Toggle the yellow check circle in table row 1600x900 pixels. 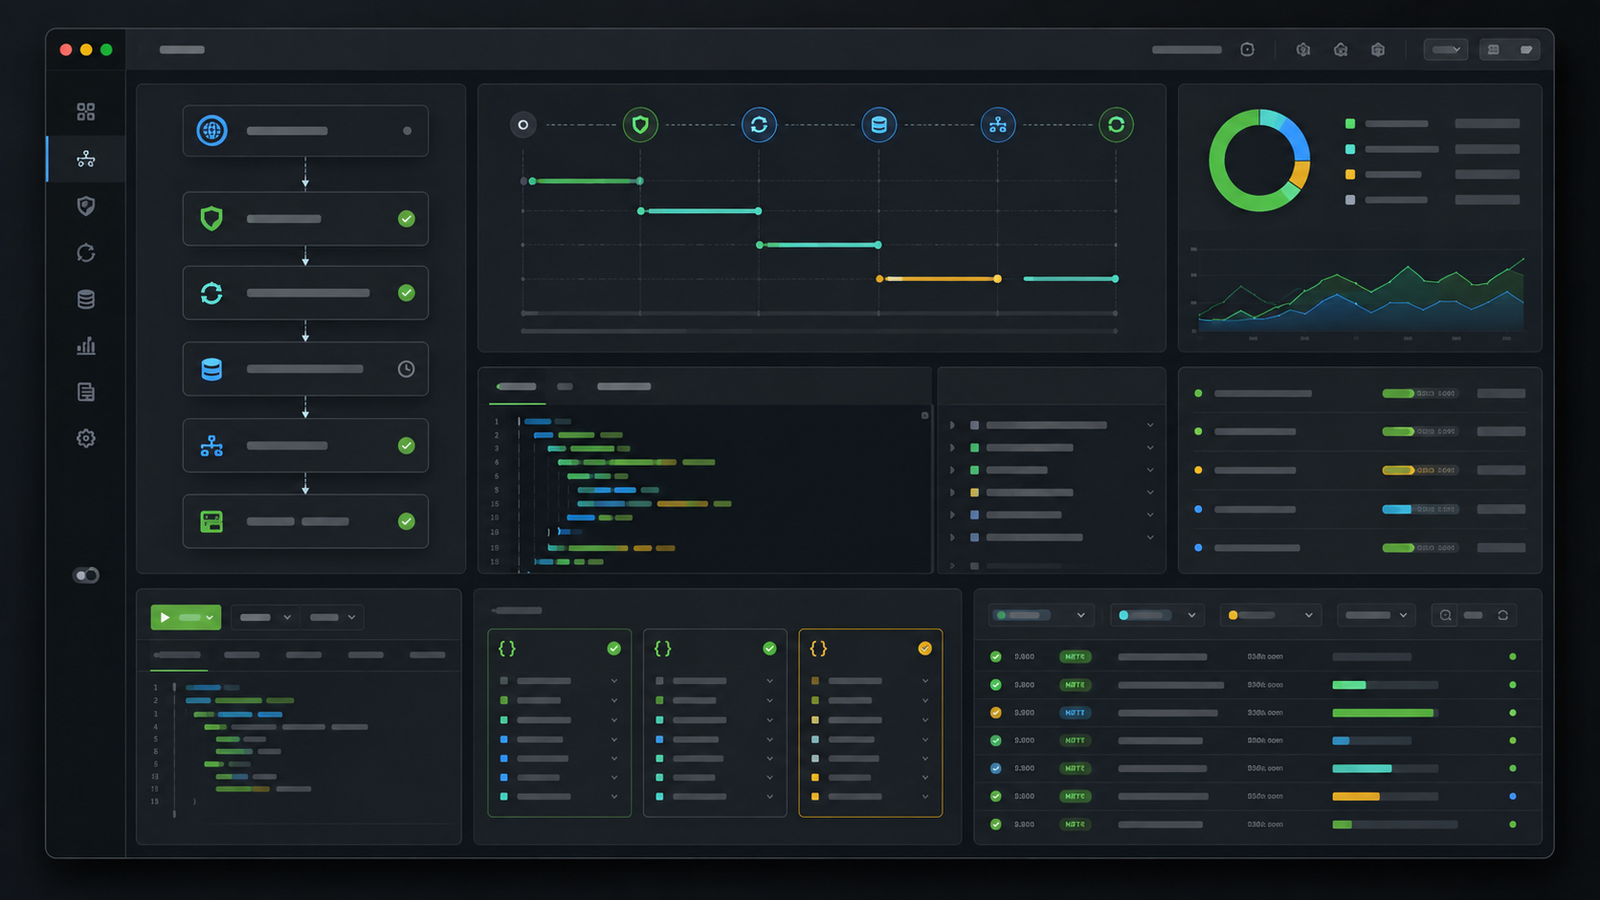pyautogui.click(x=996, y=713)
